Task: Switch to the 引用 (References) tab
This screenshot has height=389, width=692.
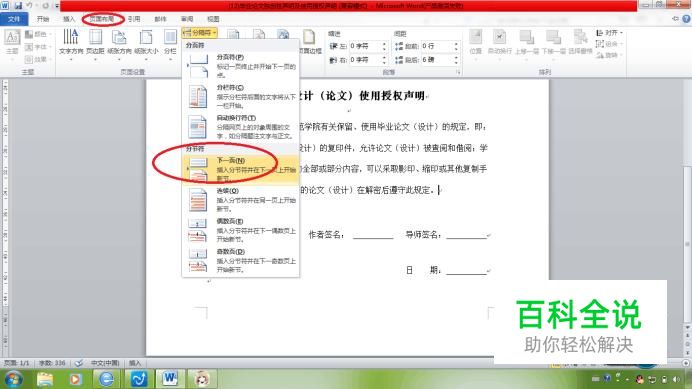Action: pos(134,19)
